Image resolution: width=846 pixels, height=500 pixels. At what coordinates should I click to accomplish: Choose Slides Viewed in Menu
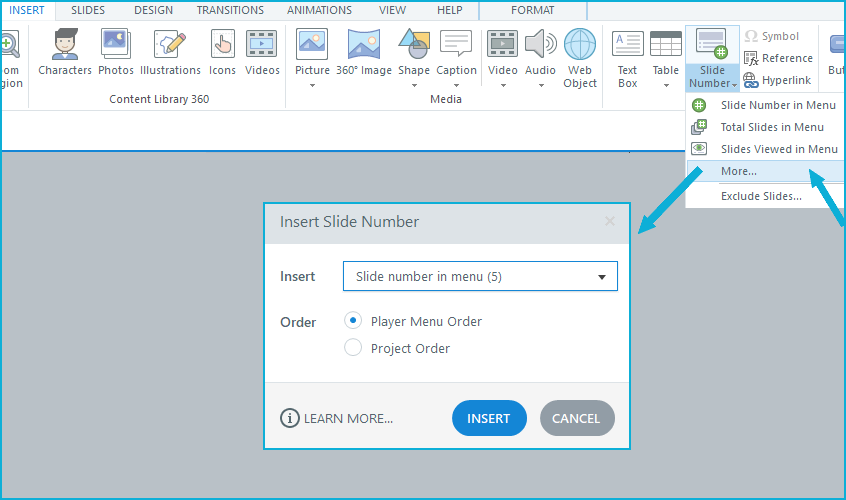pos(765,149)
